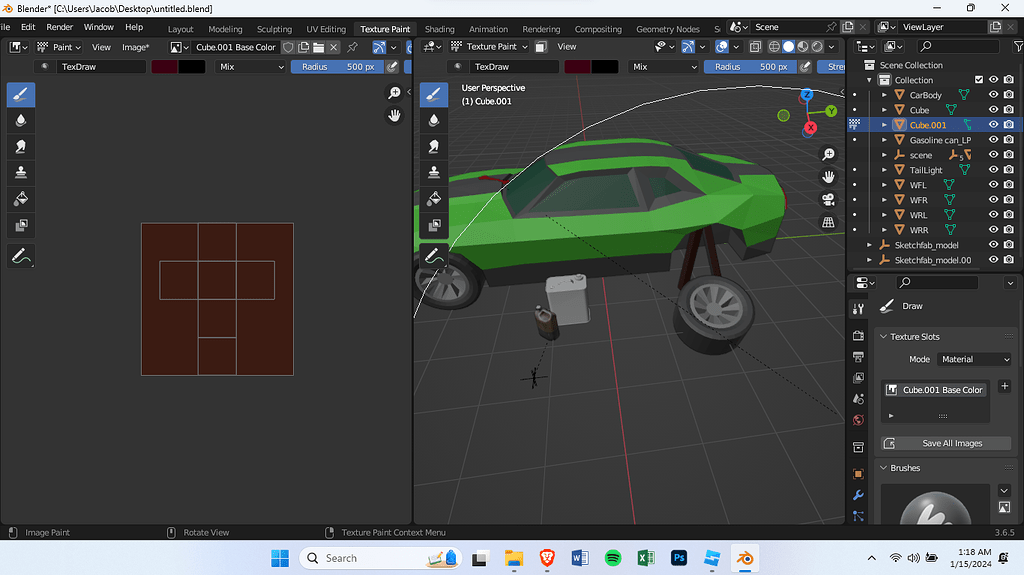This screenshot has width=1024, height=575.
Task: Open Blender from Windows taskbar
Action: point(744,558)
